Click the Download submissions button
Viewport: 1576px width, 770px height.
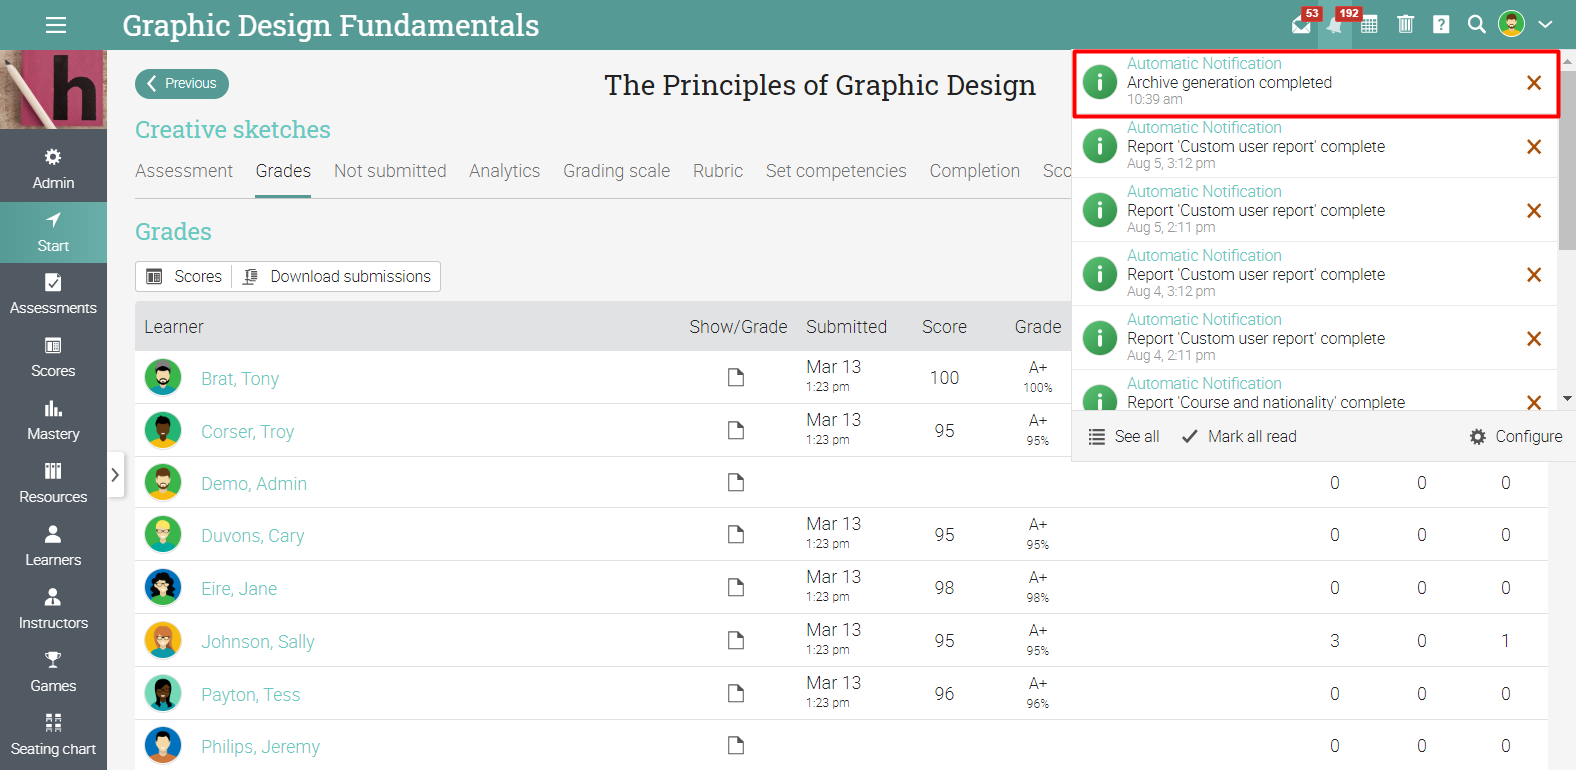click(x=338, y=276)
